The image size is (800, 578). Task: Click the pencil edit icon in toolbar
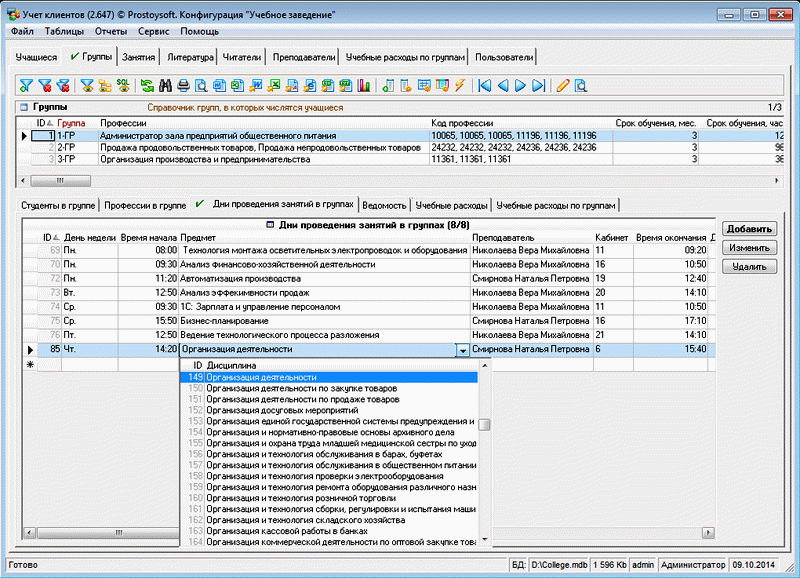562,86
